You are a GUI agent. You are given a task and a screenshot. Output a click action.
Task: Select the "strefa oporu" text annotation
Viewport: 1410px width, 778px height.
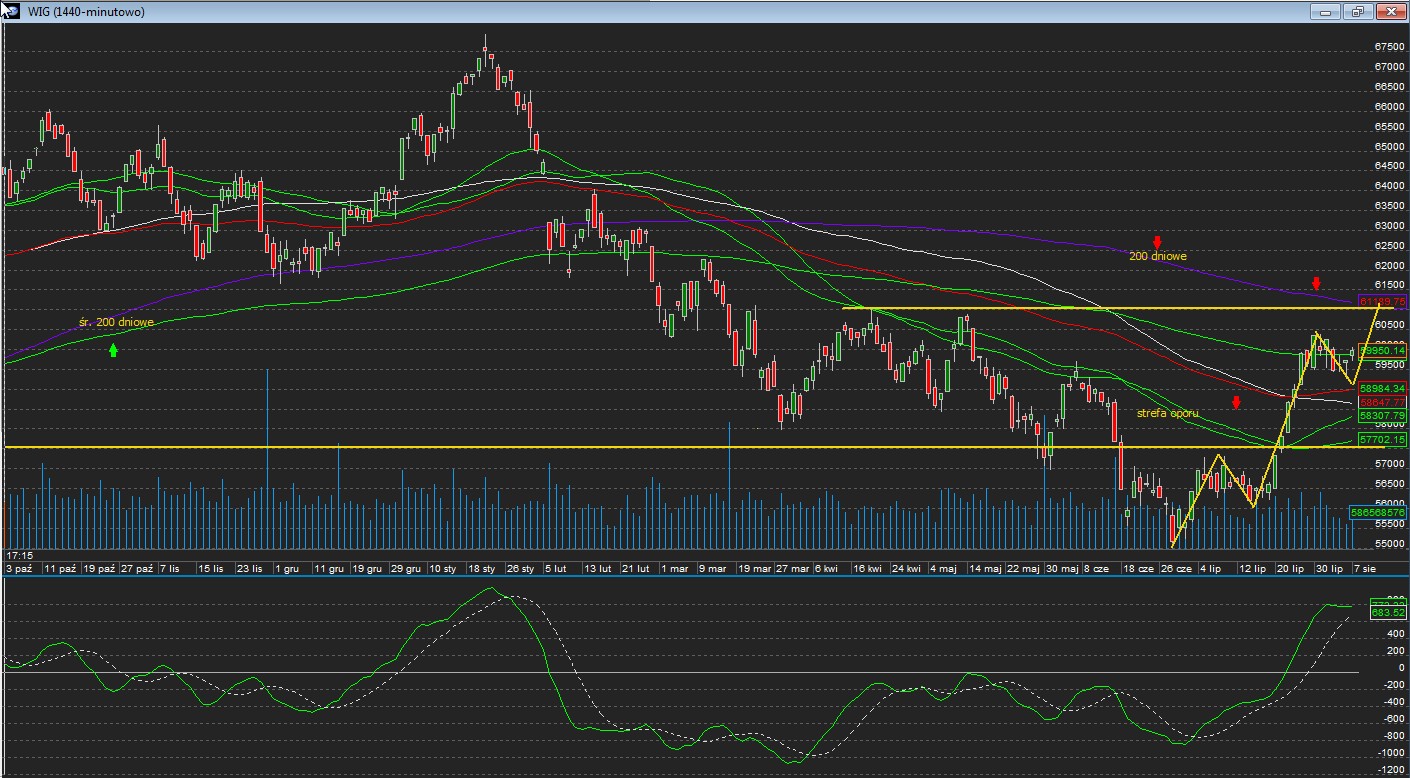tap(1167, 413)
